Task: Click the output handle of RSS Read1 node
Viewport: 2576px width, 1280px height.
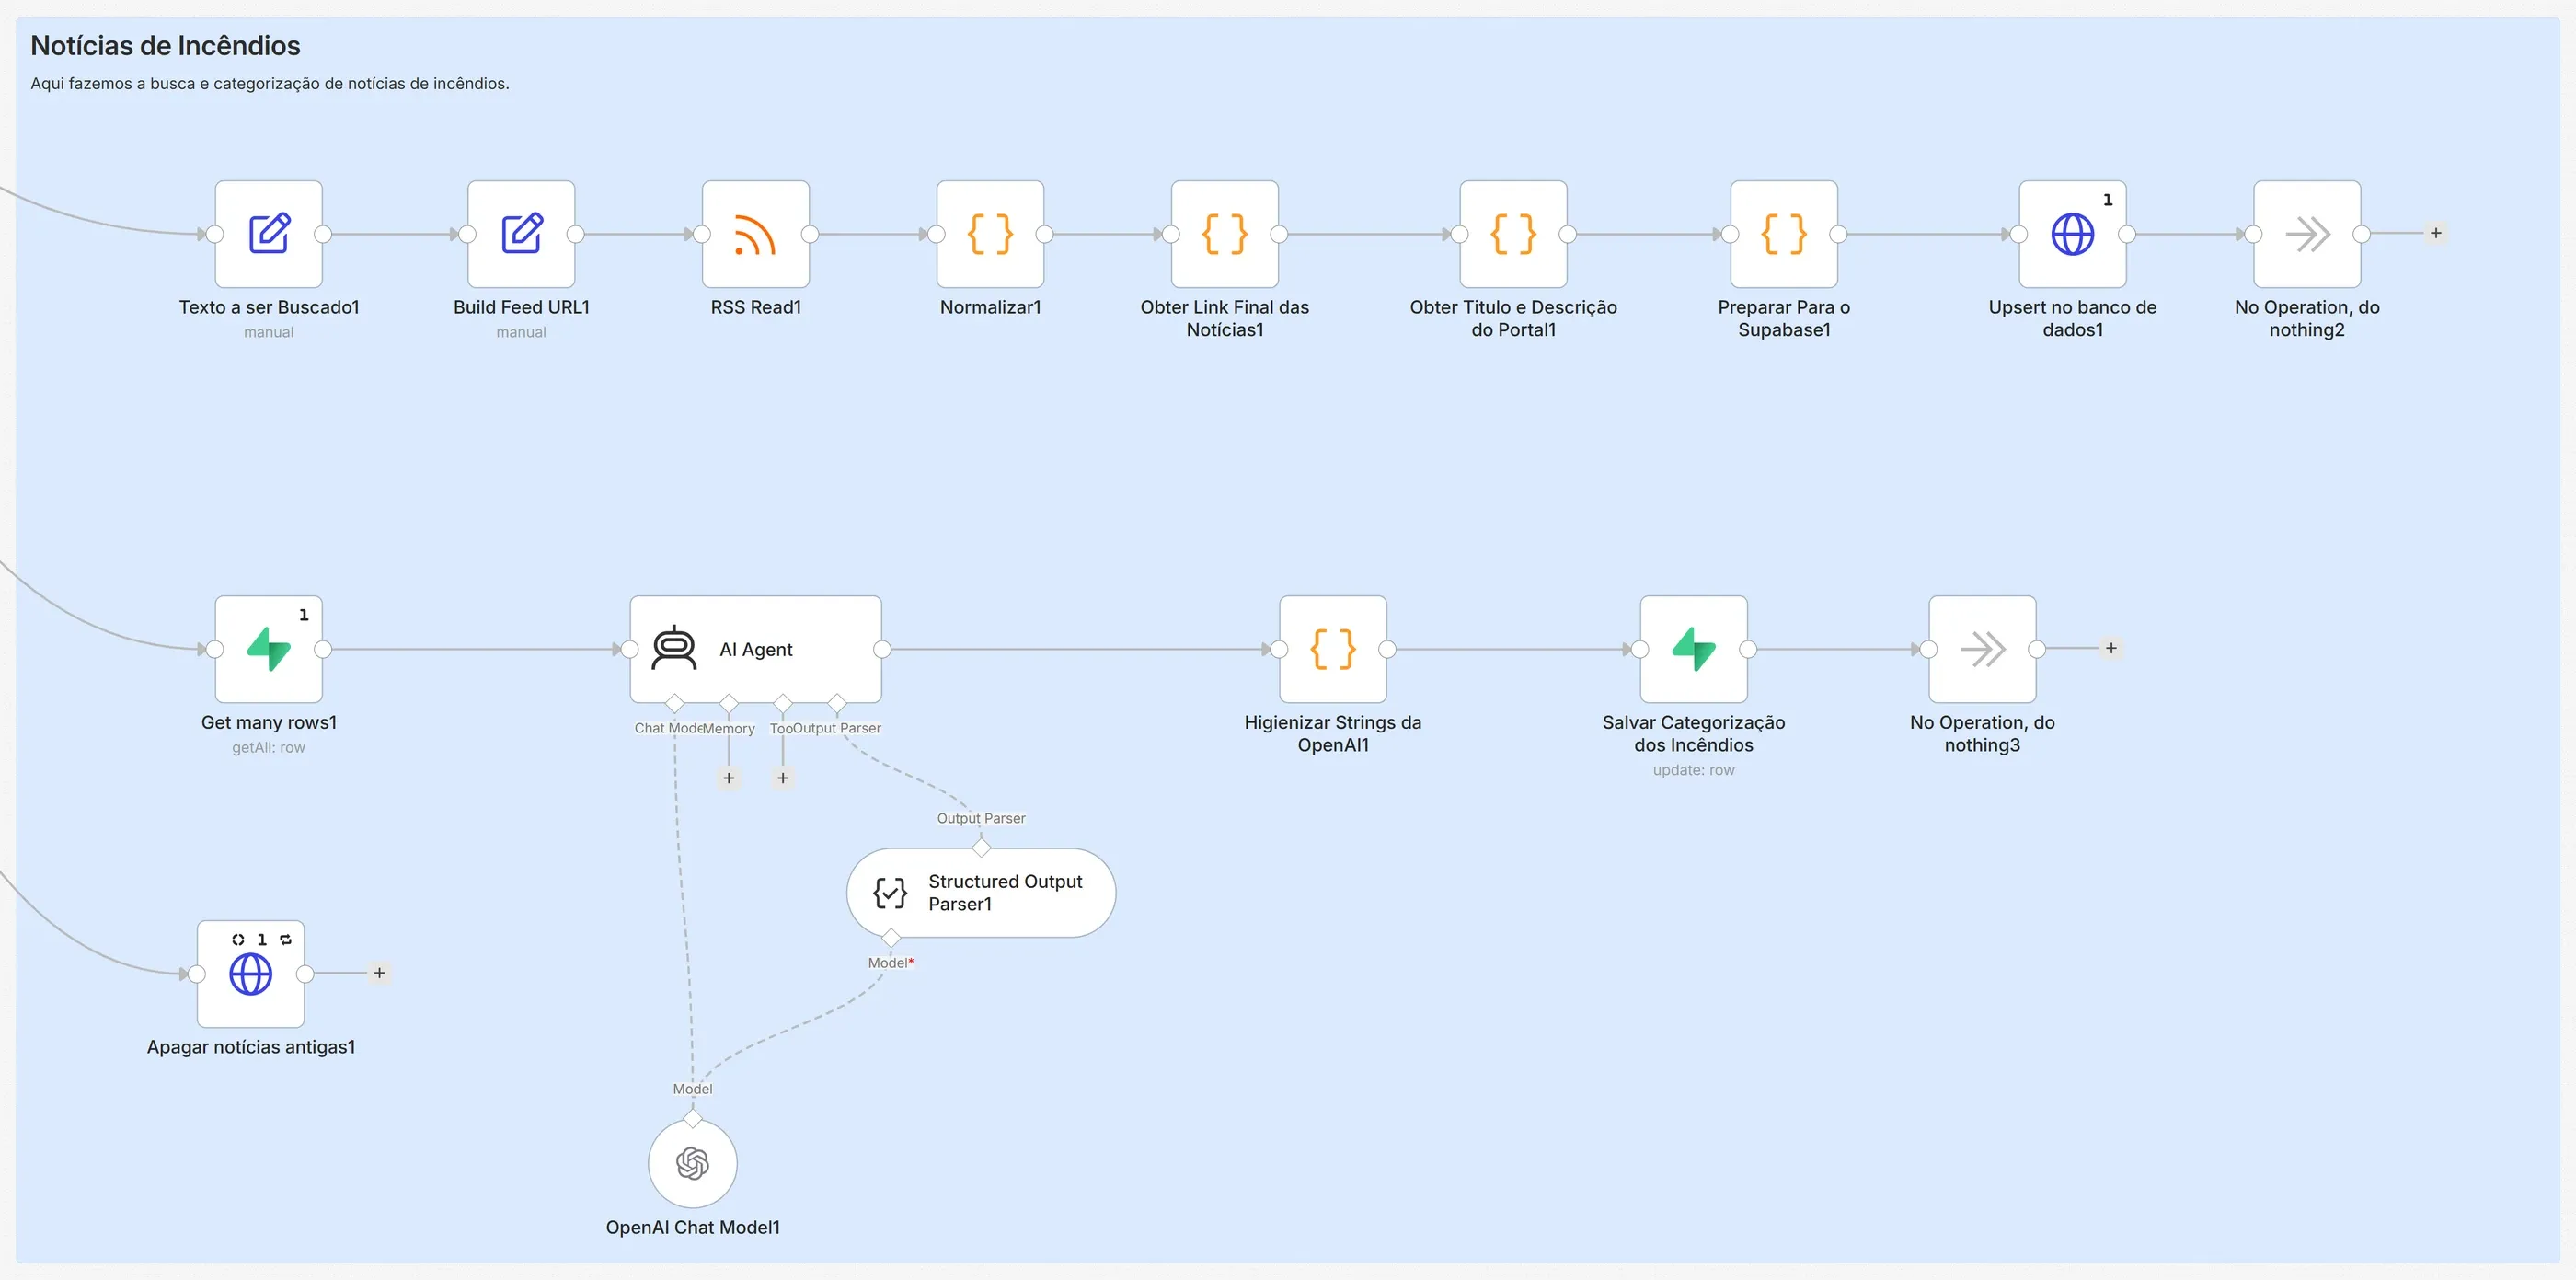Action: 810,234
